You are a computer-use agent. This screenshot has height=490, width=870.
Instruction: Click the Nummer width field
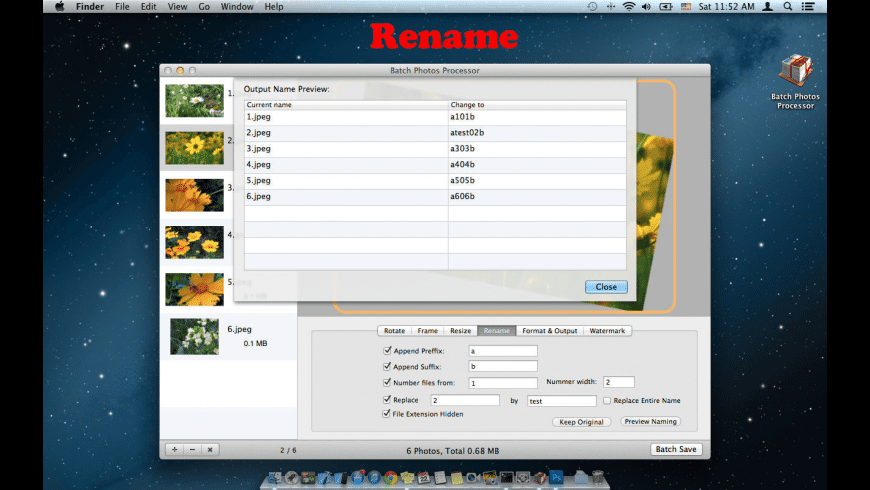[619, 382]
